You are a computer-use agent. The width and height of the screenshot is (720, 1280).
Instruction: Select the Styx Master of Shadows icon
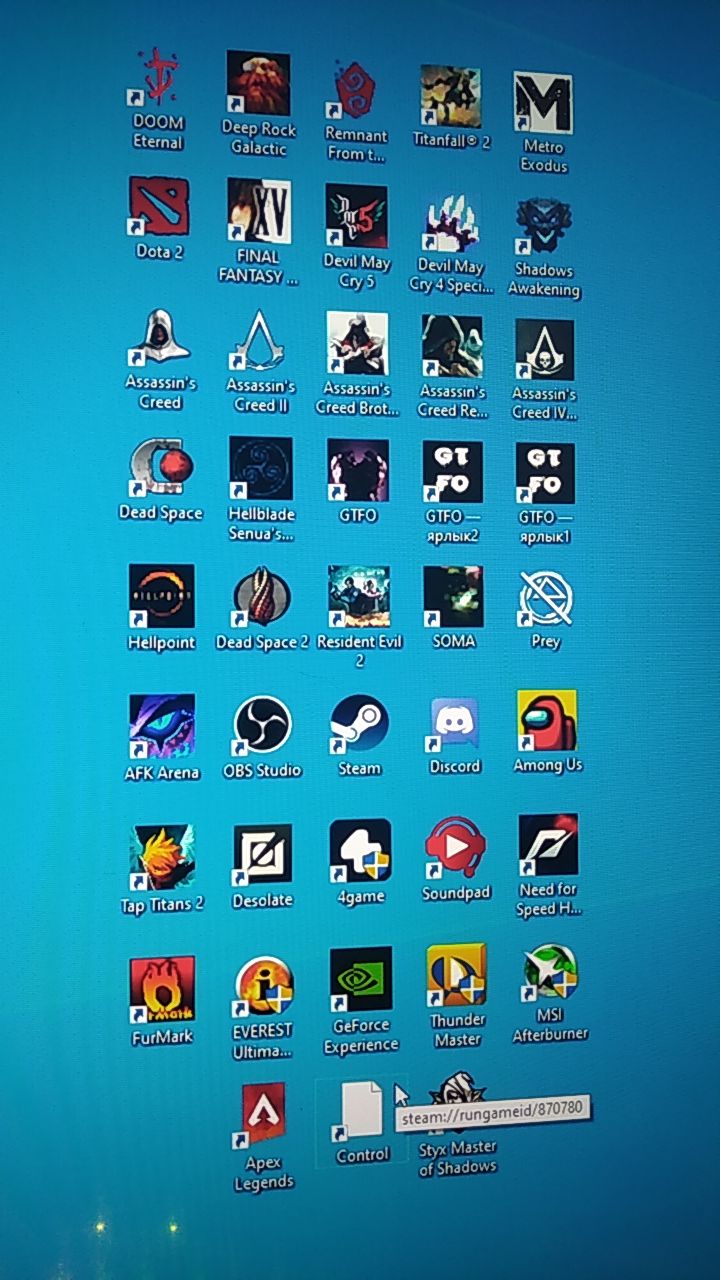(458, 1103)
